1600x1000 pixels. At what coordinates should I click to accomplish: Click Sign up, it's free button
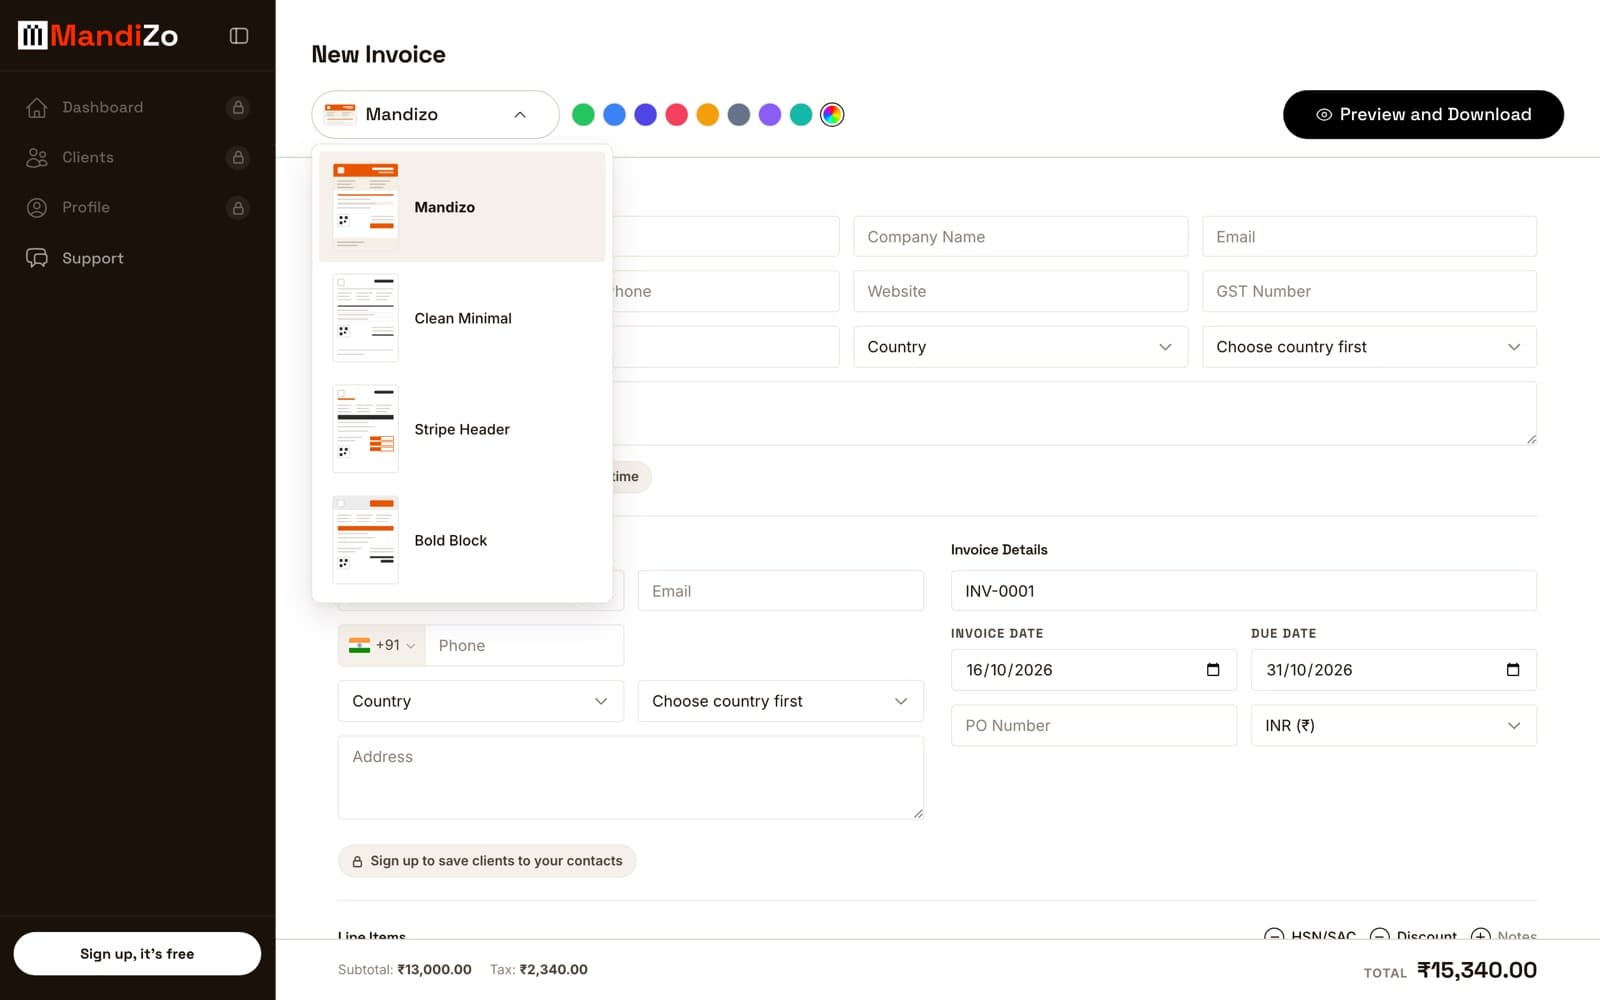click(x=137, y=954)
